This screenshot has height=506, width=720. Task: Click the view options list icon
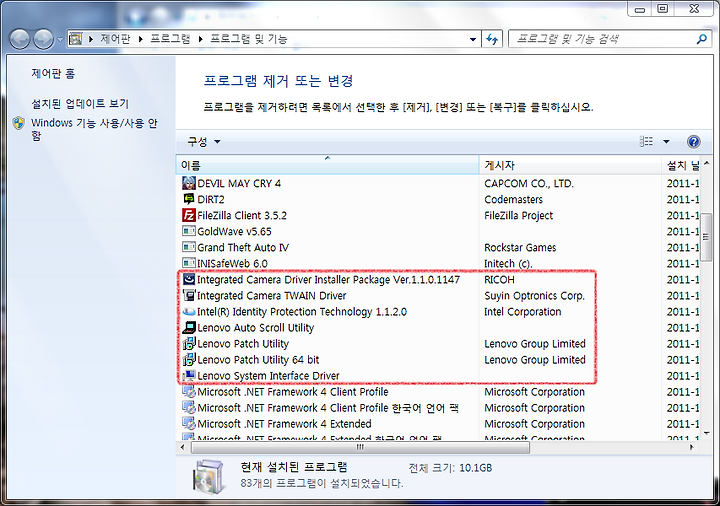tap(647, 141)
